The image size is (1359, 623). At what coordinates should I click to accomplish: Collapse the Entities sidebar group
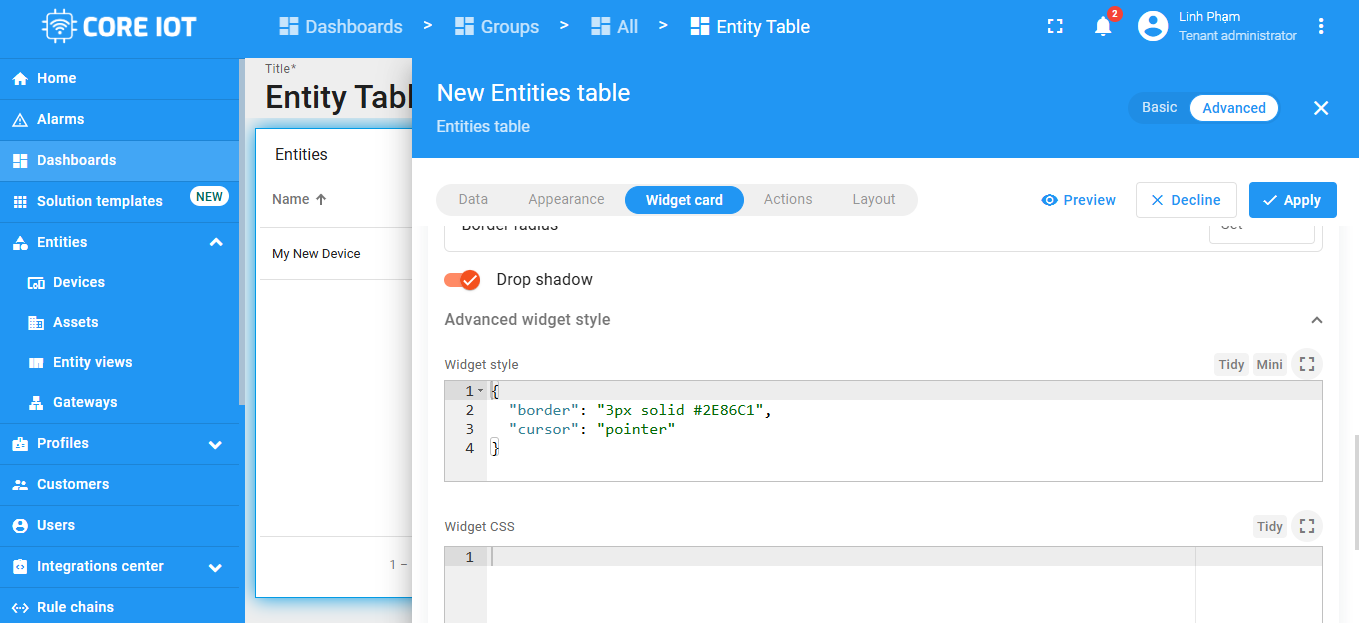pos(216,242)
